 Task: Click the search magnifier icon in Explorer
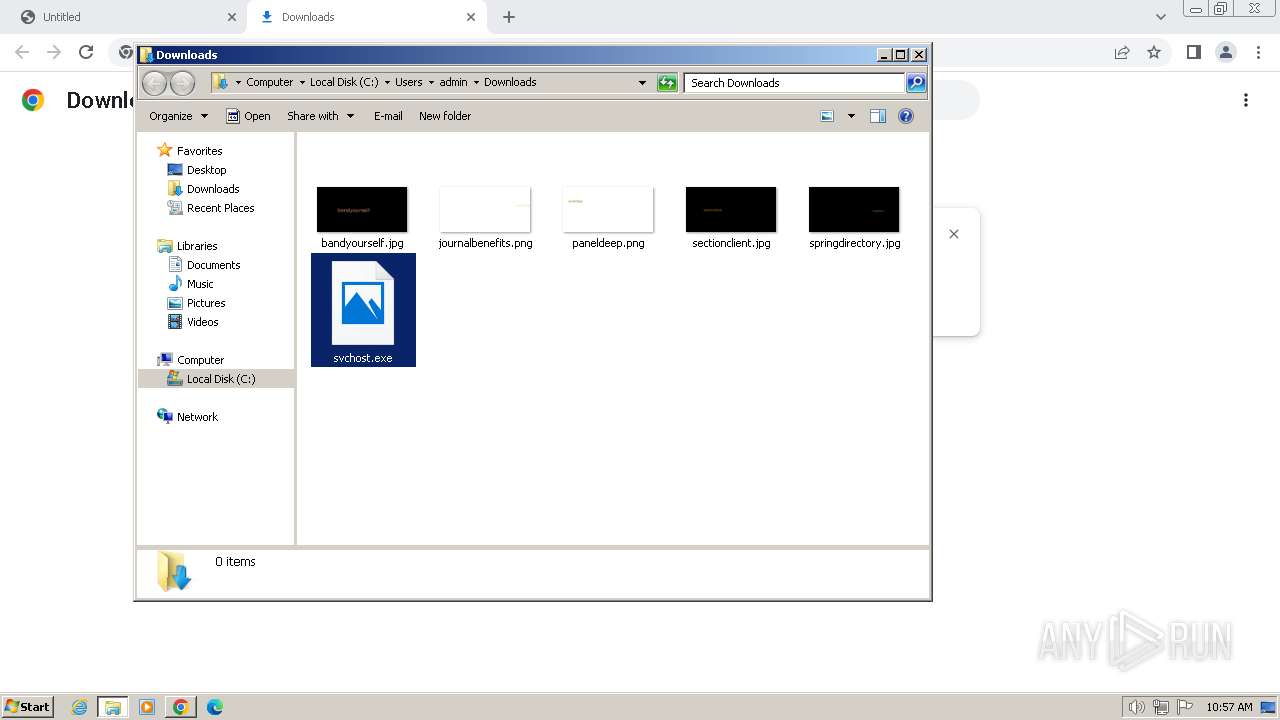tap(916, 83)
